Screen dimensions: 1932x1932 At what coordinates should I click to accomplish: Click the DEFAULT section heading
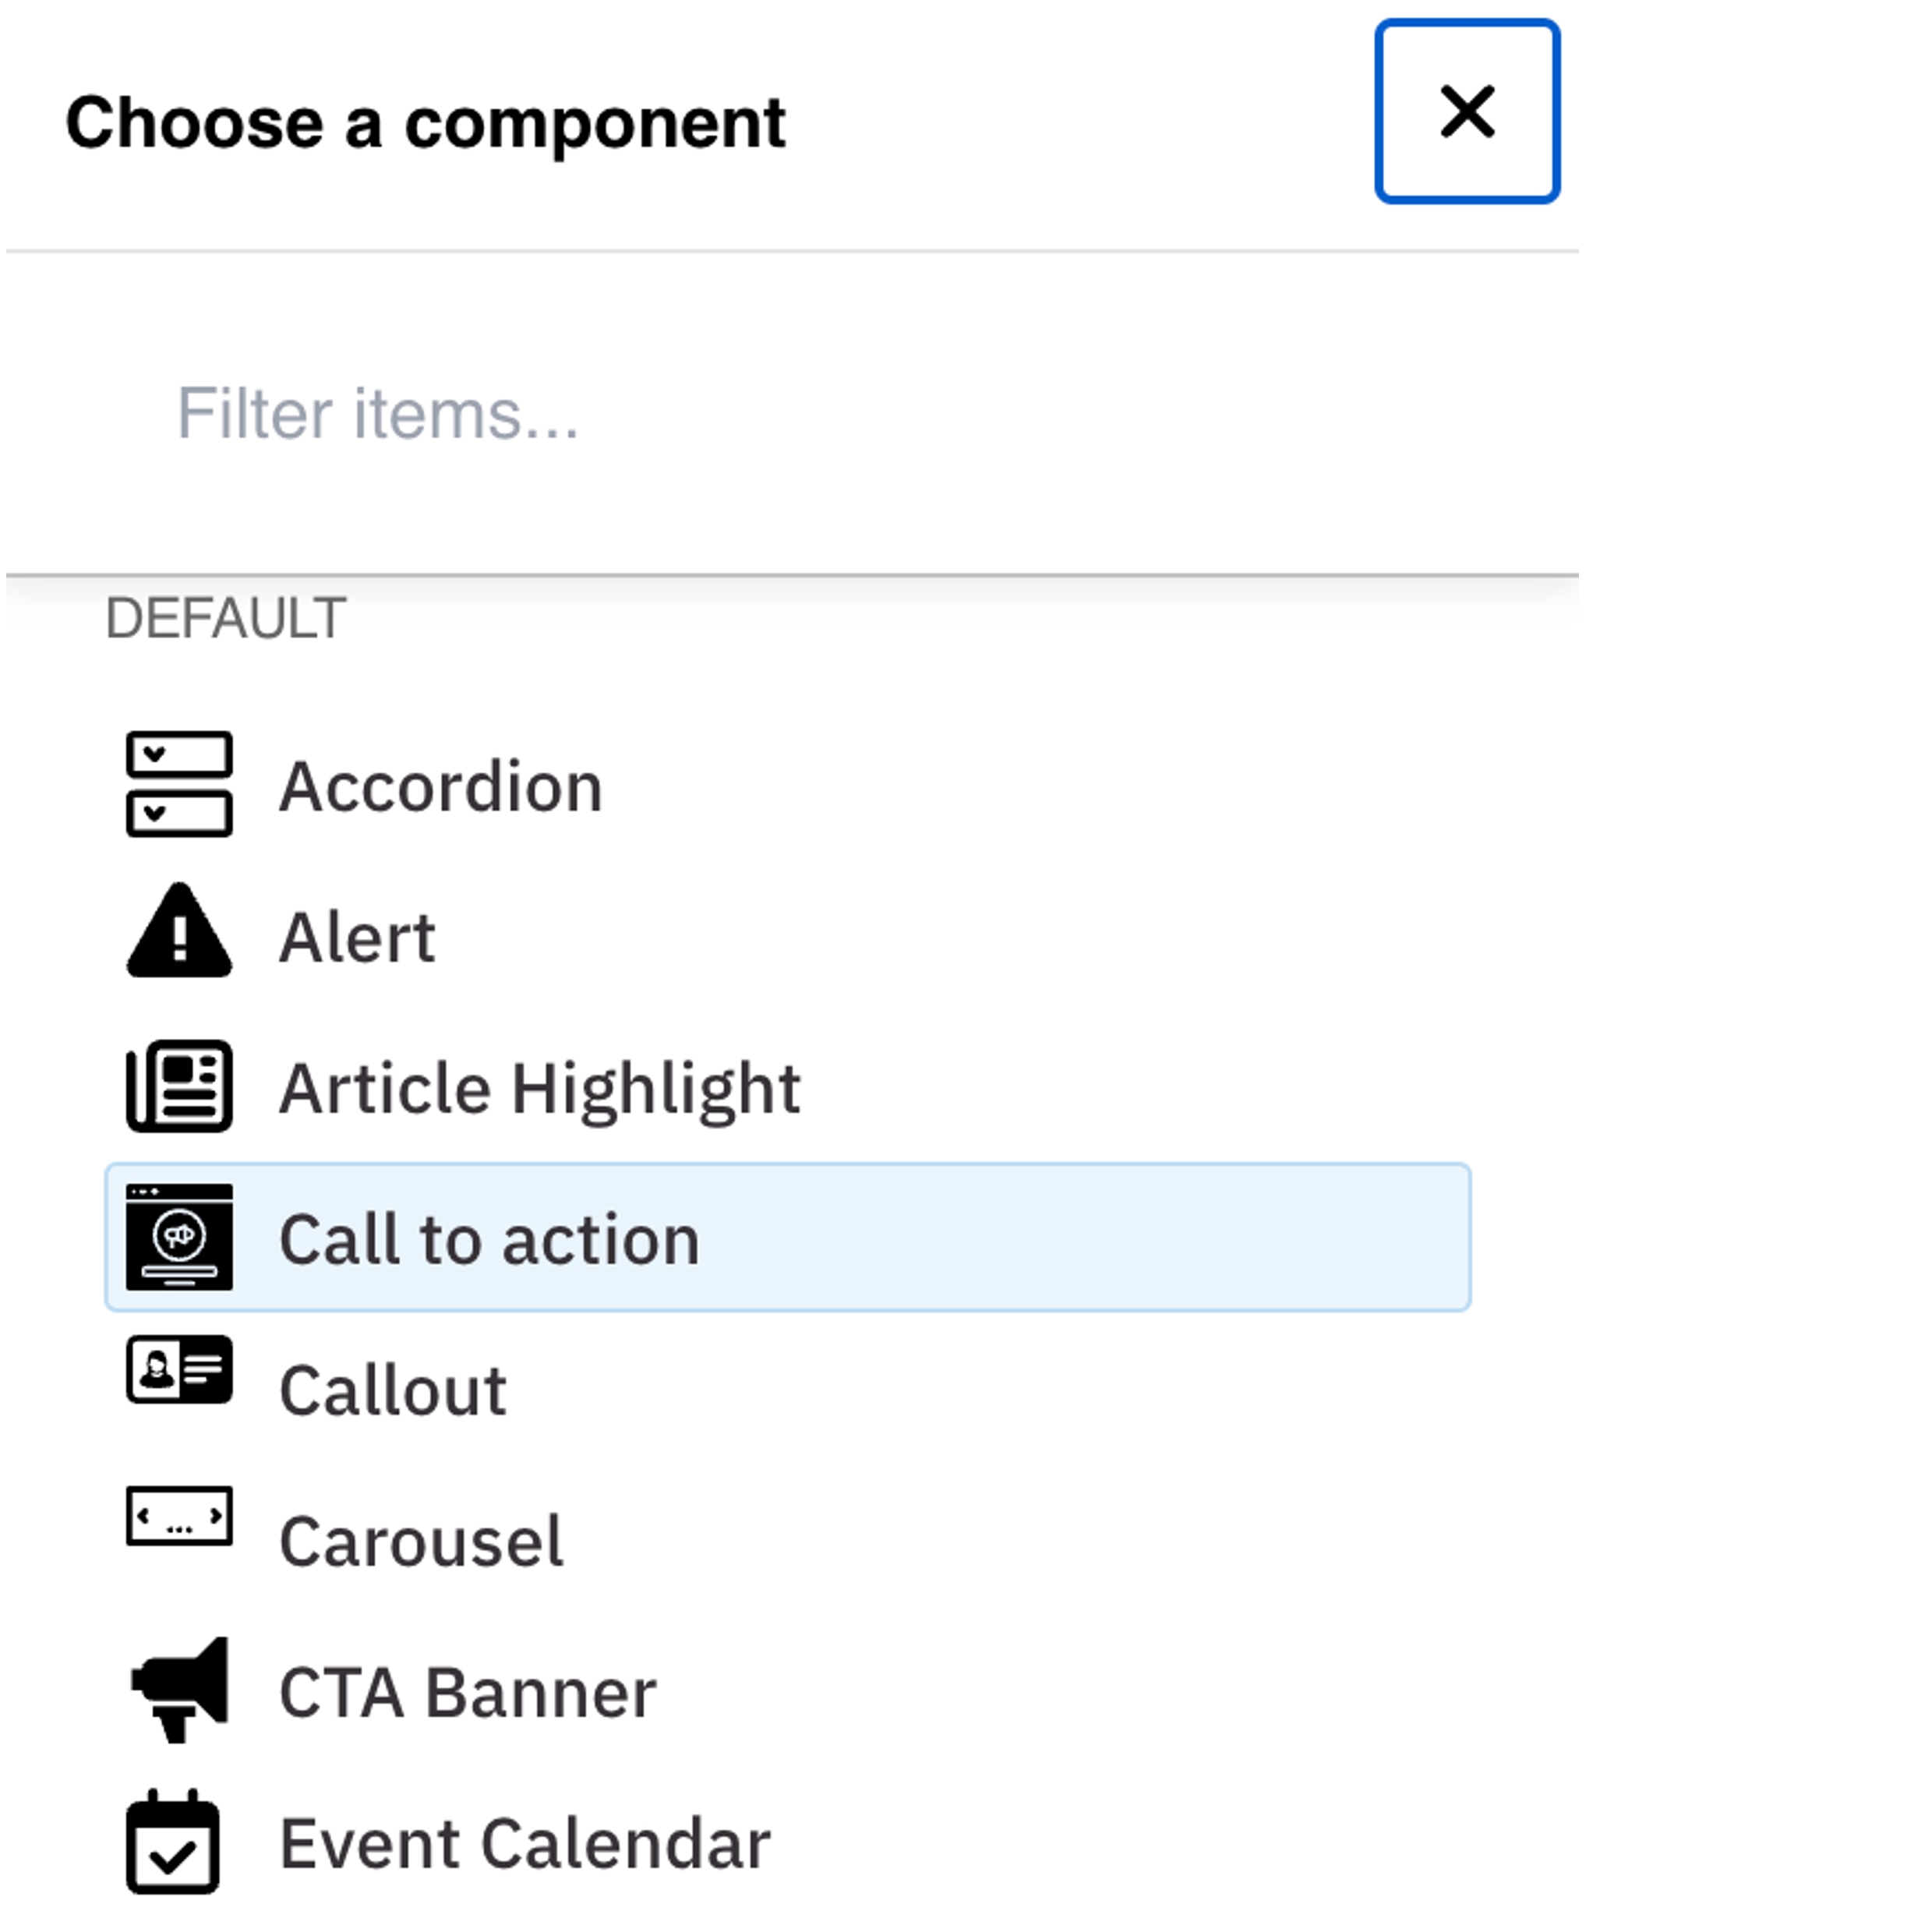click(x=226, y=618)
